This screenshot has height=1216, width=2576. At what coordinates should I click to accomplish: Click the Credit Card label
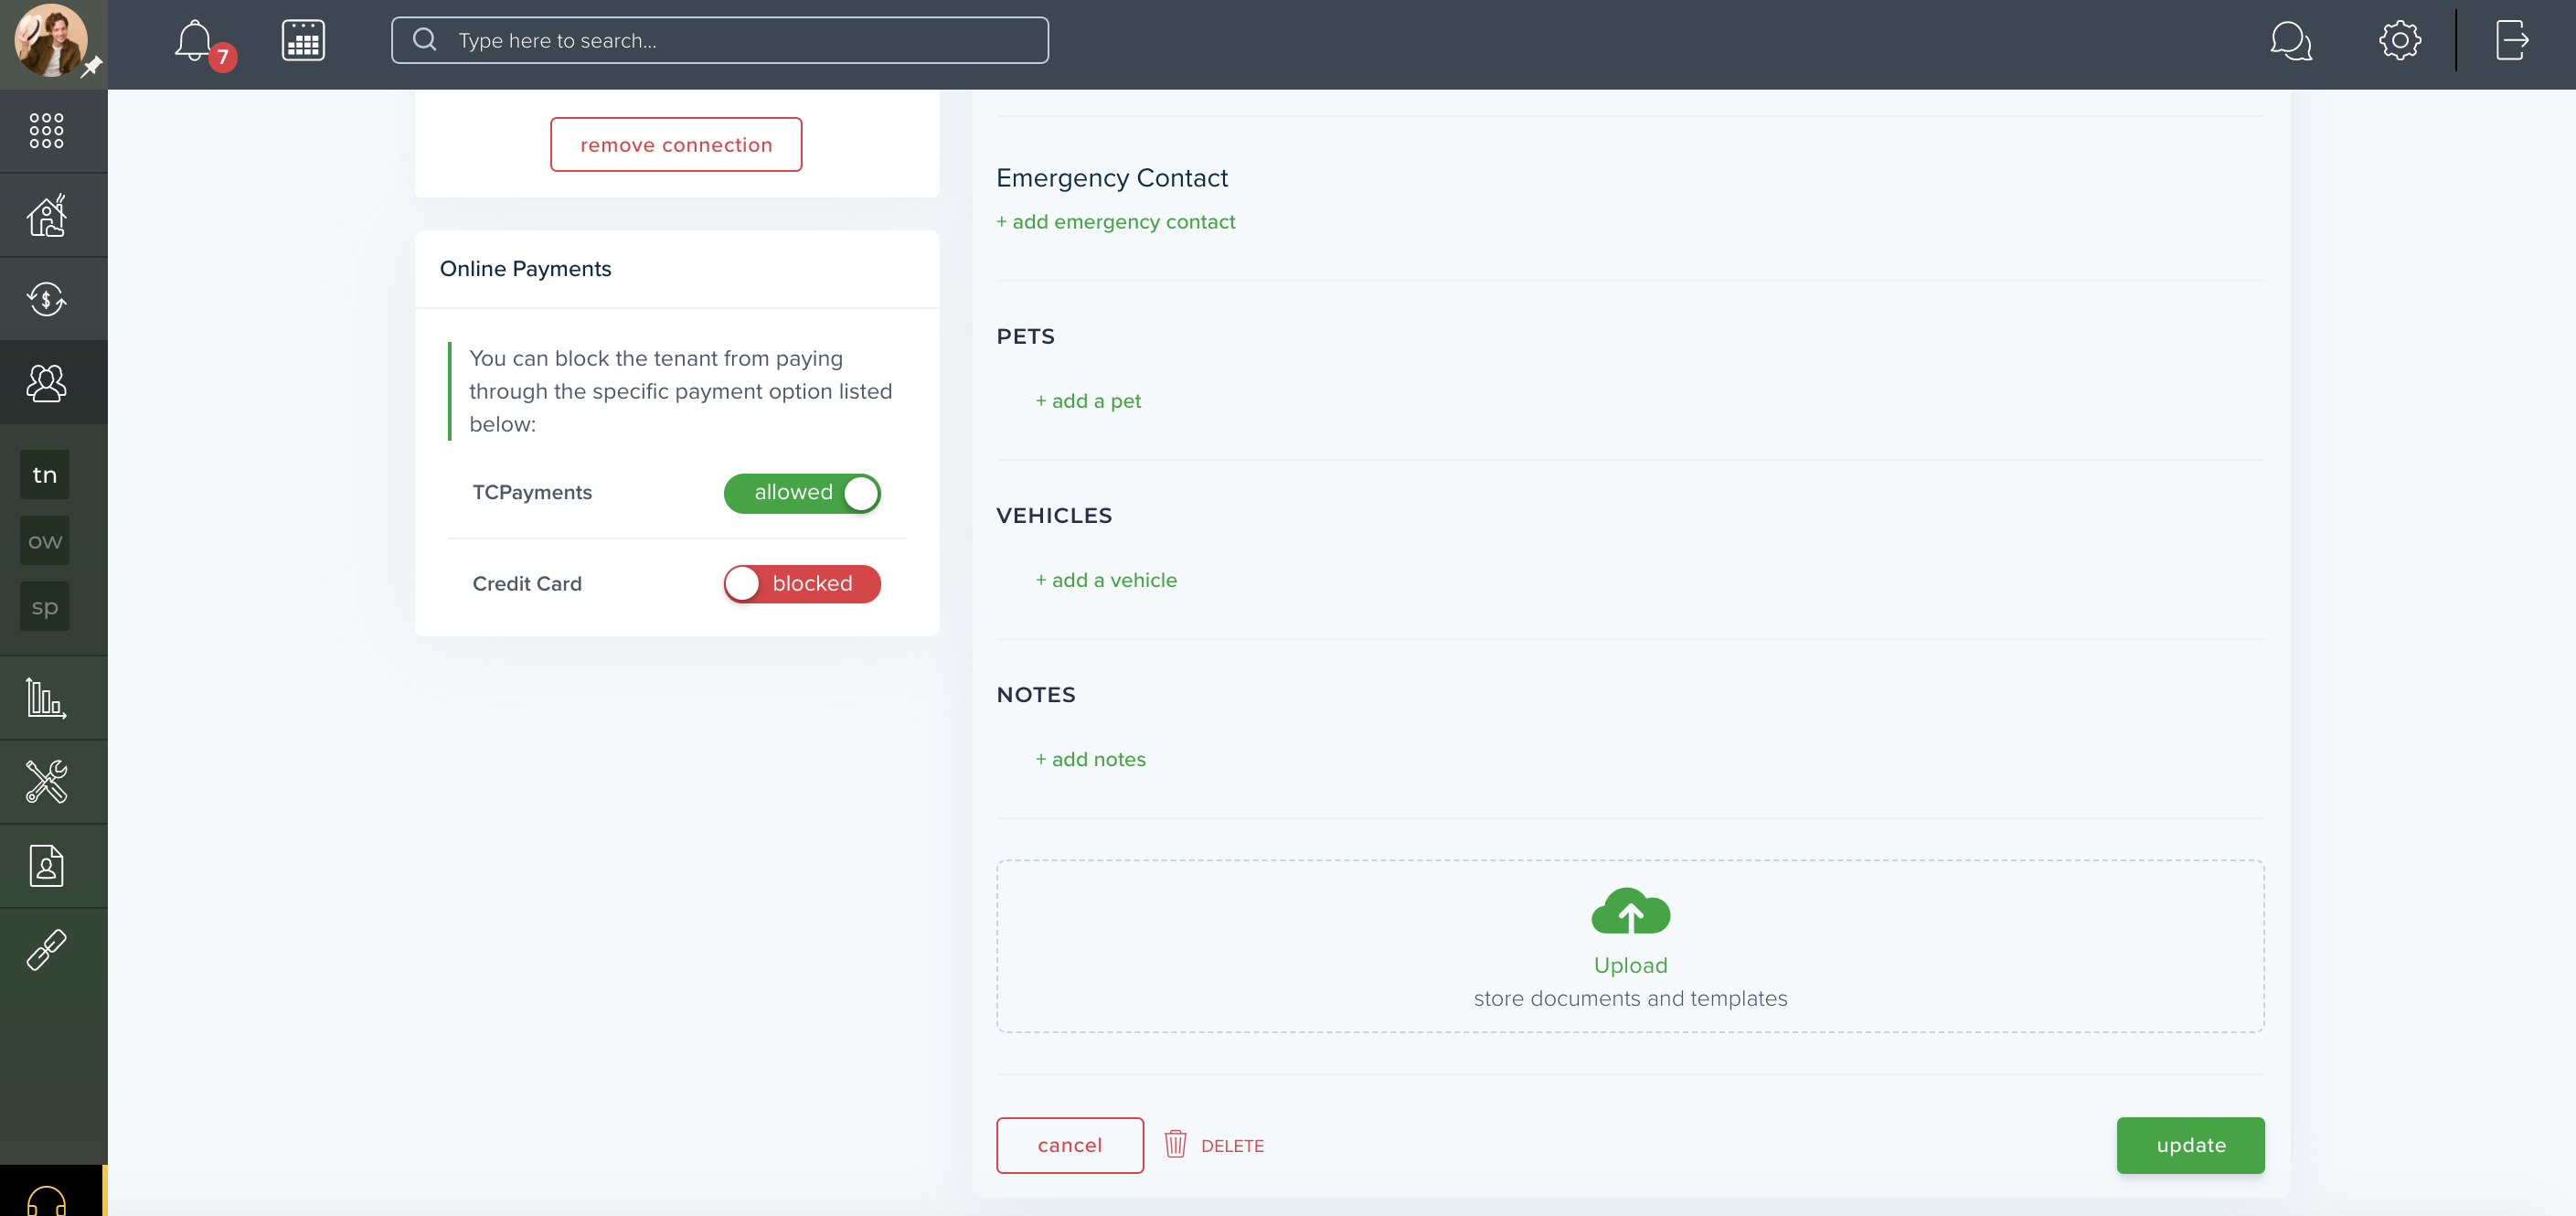[527, 583]
